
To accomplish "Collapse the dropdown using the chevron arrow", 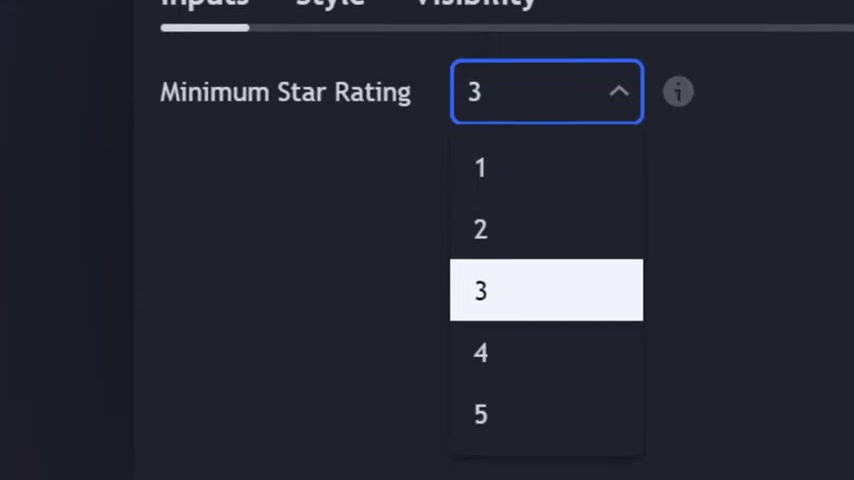I will click(619, 92).
